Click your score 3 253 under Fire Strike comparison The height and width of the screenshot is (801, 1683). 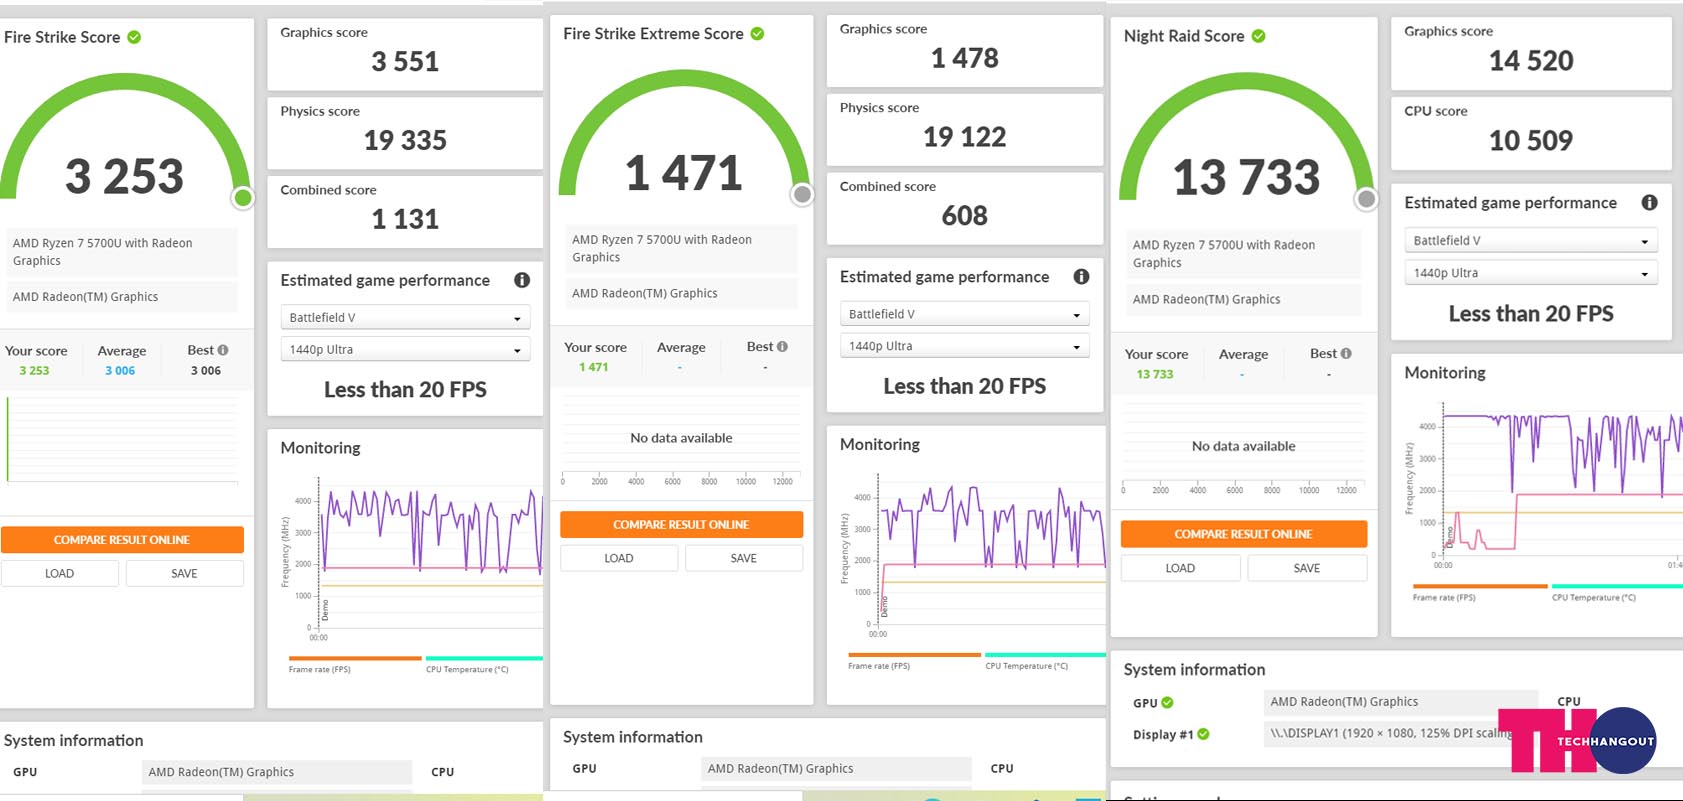coord(34,370)
